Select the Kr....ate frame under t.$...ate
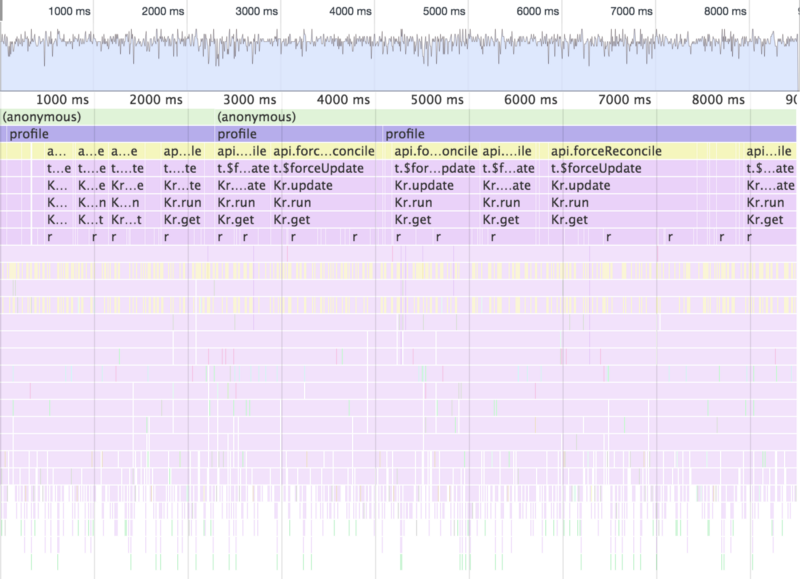Viewport: 800px width, 579px height. tap(770, 185)
